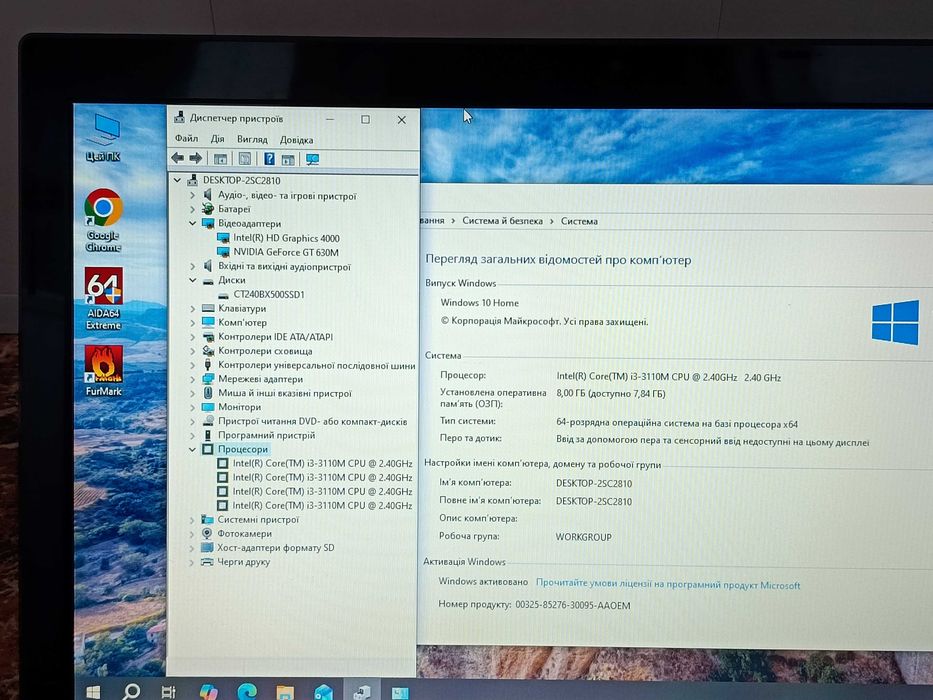Viewport: 933px width, 700px height.
Task: Click the Батареї battery category icon
Action: tap(208, 209)
